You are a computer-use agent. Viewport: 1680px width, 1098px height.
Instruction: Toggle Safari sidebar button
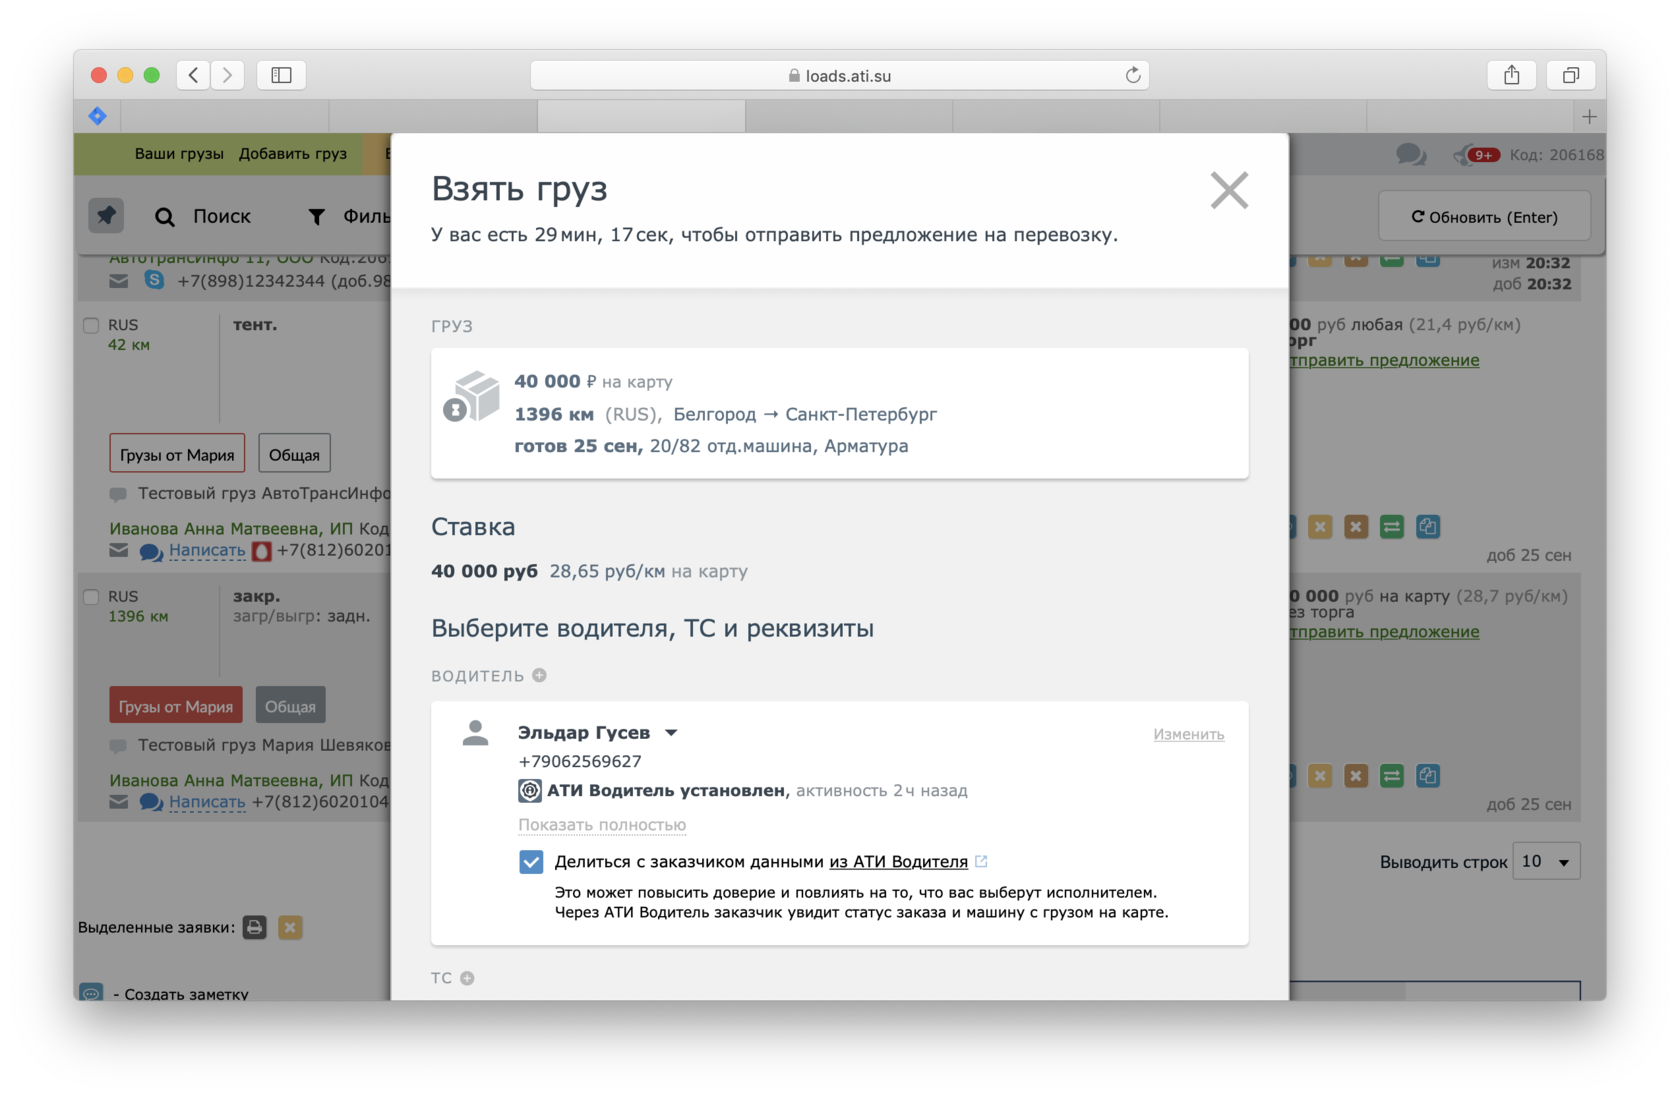click(x=281, y=75)
